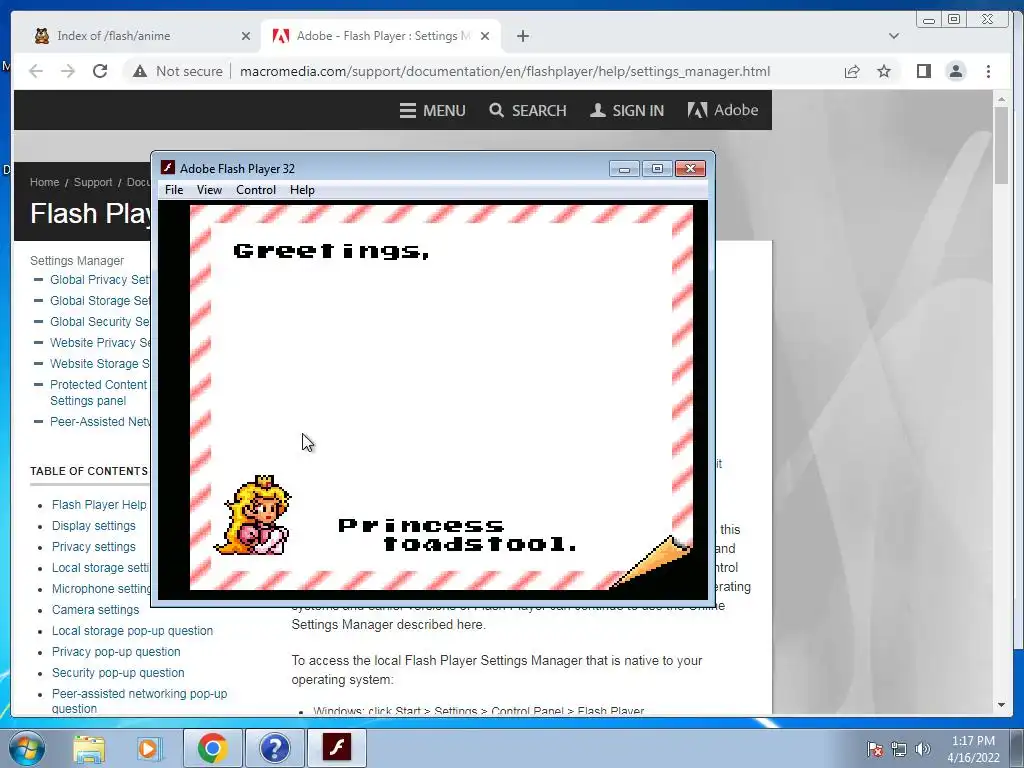This screenshot has height=768, width=1024.
Task: Reload the current page
Action: point(100,71)
